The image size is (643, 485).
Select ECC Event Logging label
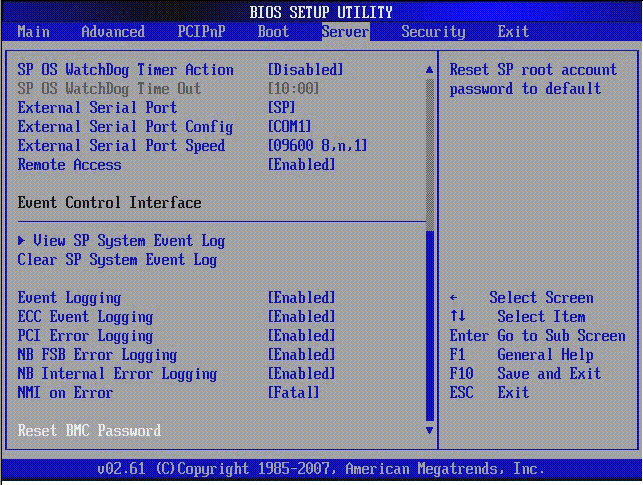point(85,317)
